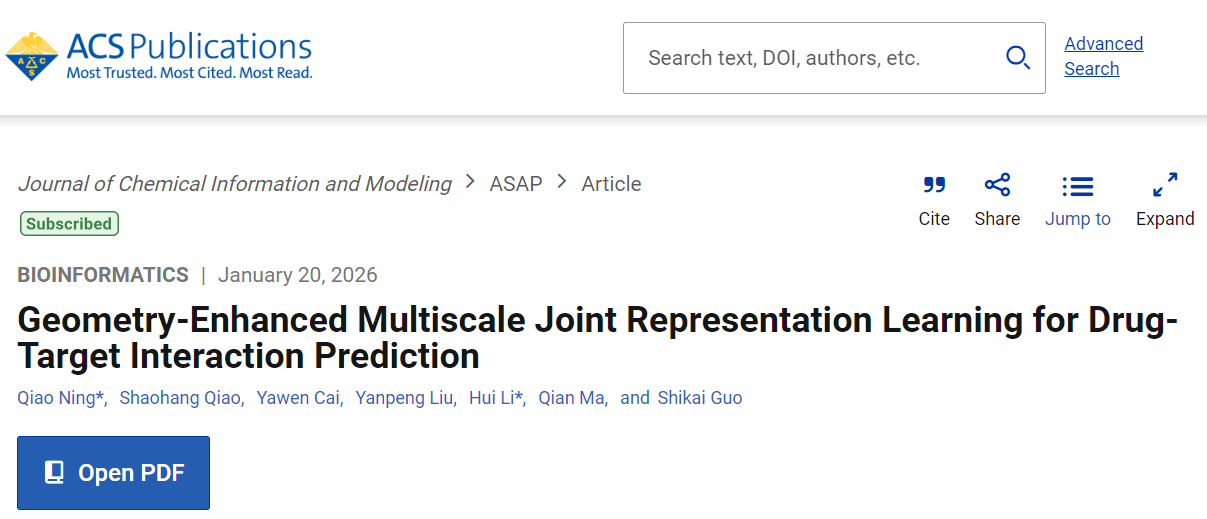
Task: Open the Jump to list icon
Action: [x=1077, y=186]
